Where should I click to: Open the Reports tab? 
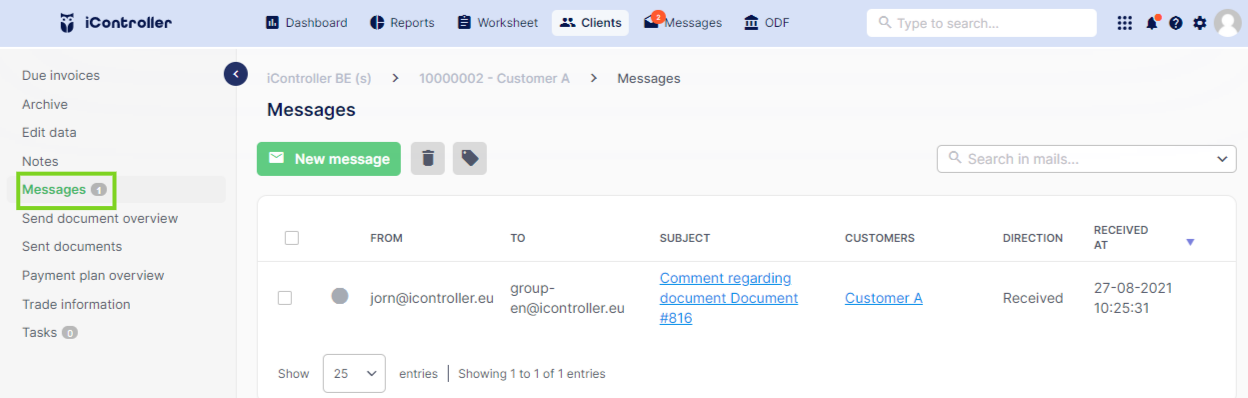pos(402,22)
